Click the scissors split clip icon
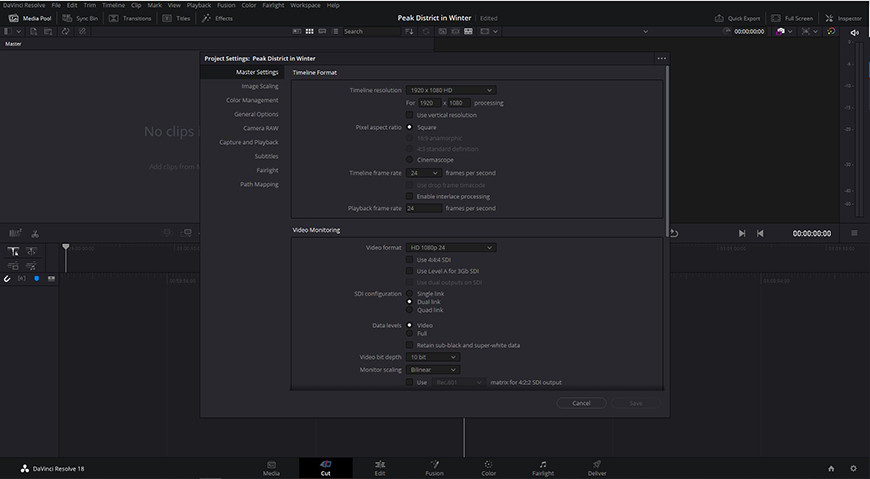 click(35, 234)
